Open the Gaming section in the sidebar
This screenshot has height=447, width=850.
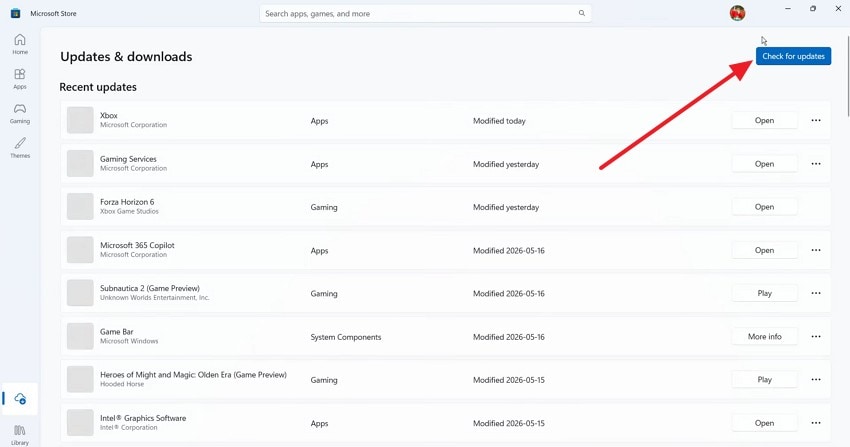pyautogui.click(x=20, y=113)
